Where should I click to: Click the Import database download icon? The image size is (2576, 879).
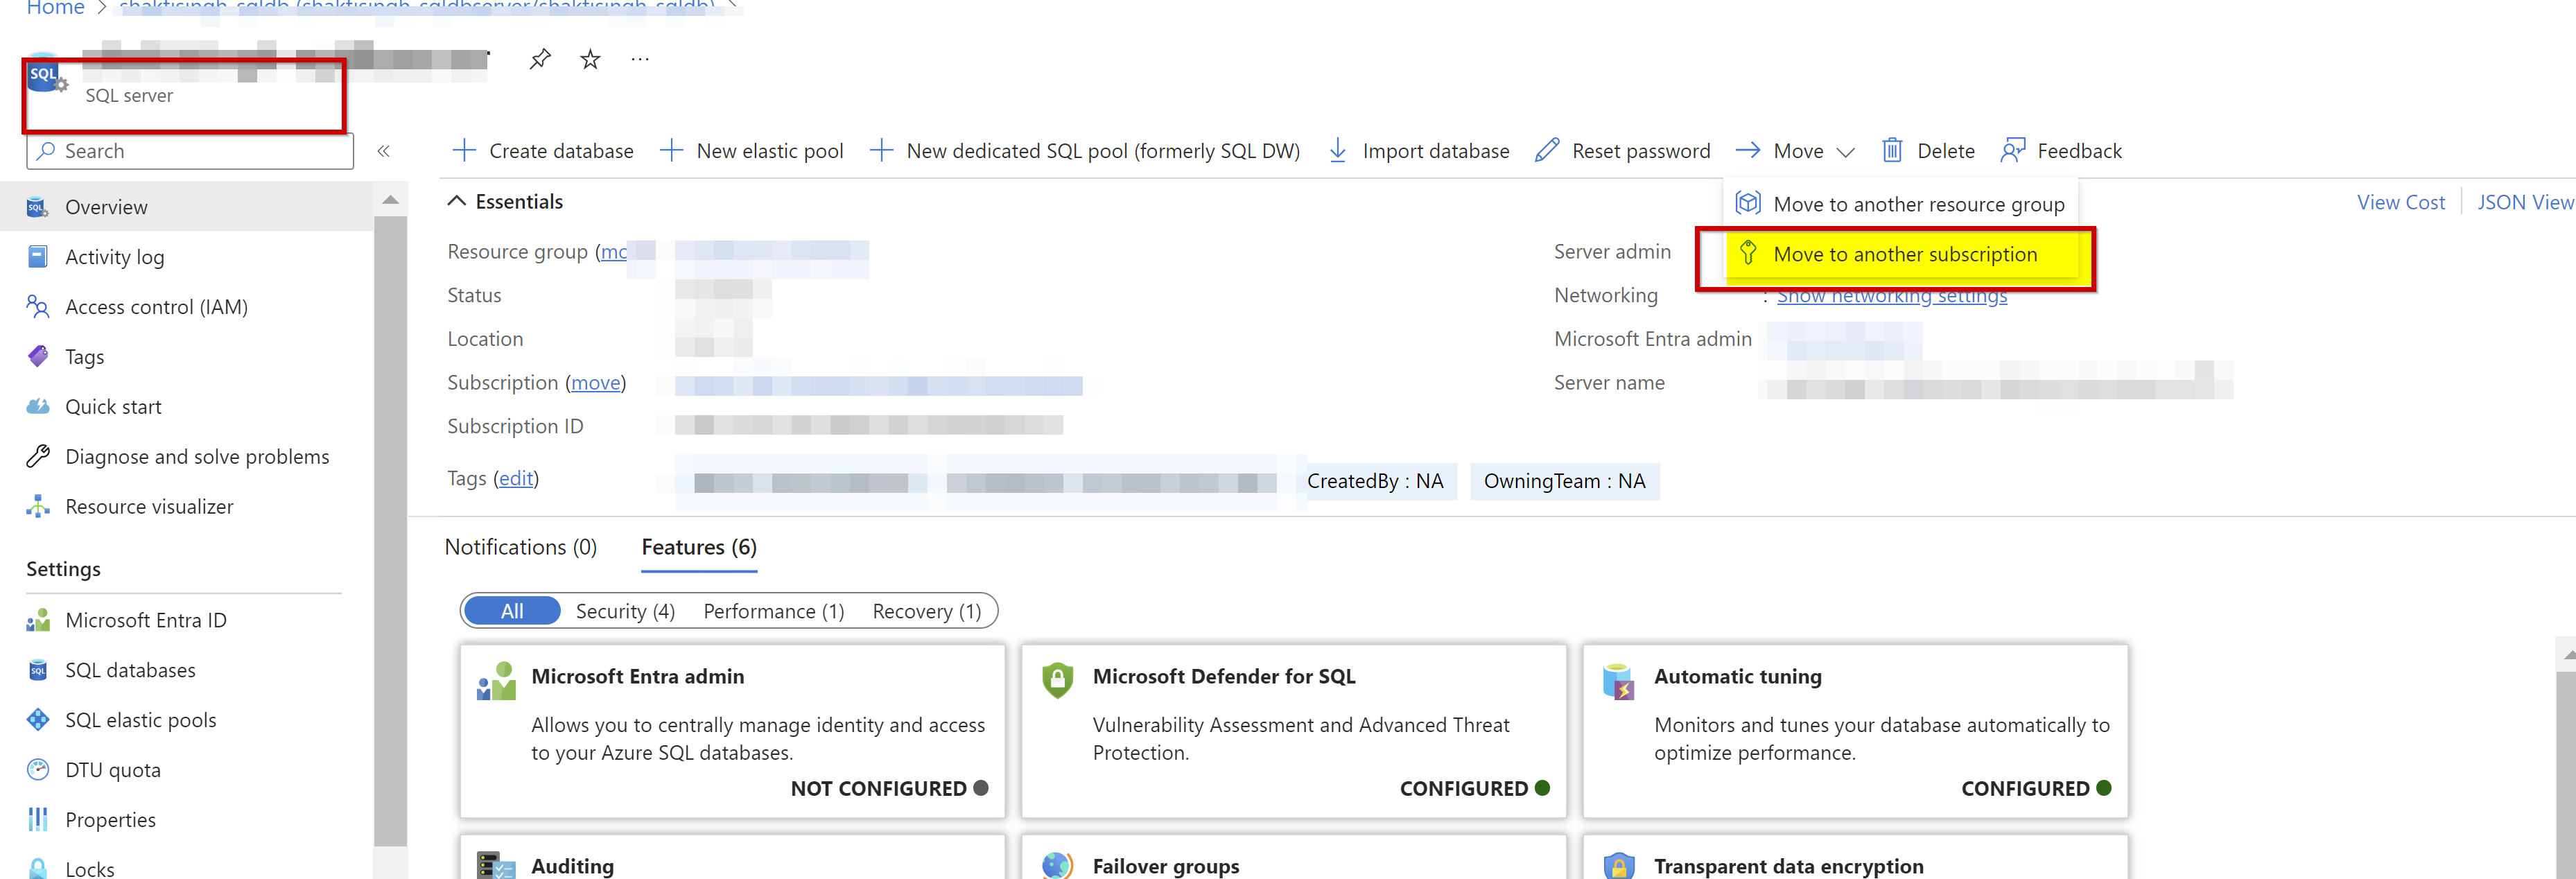(x=1338, y=151)
